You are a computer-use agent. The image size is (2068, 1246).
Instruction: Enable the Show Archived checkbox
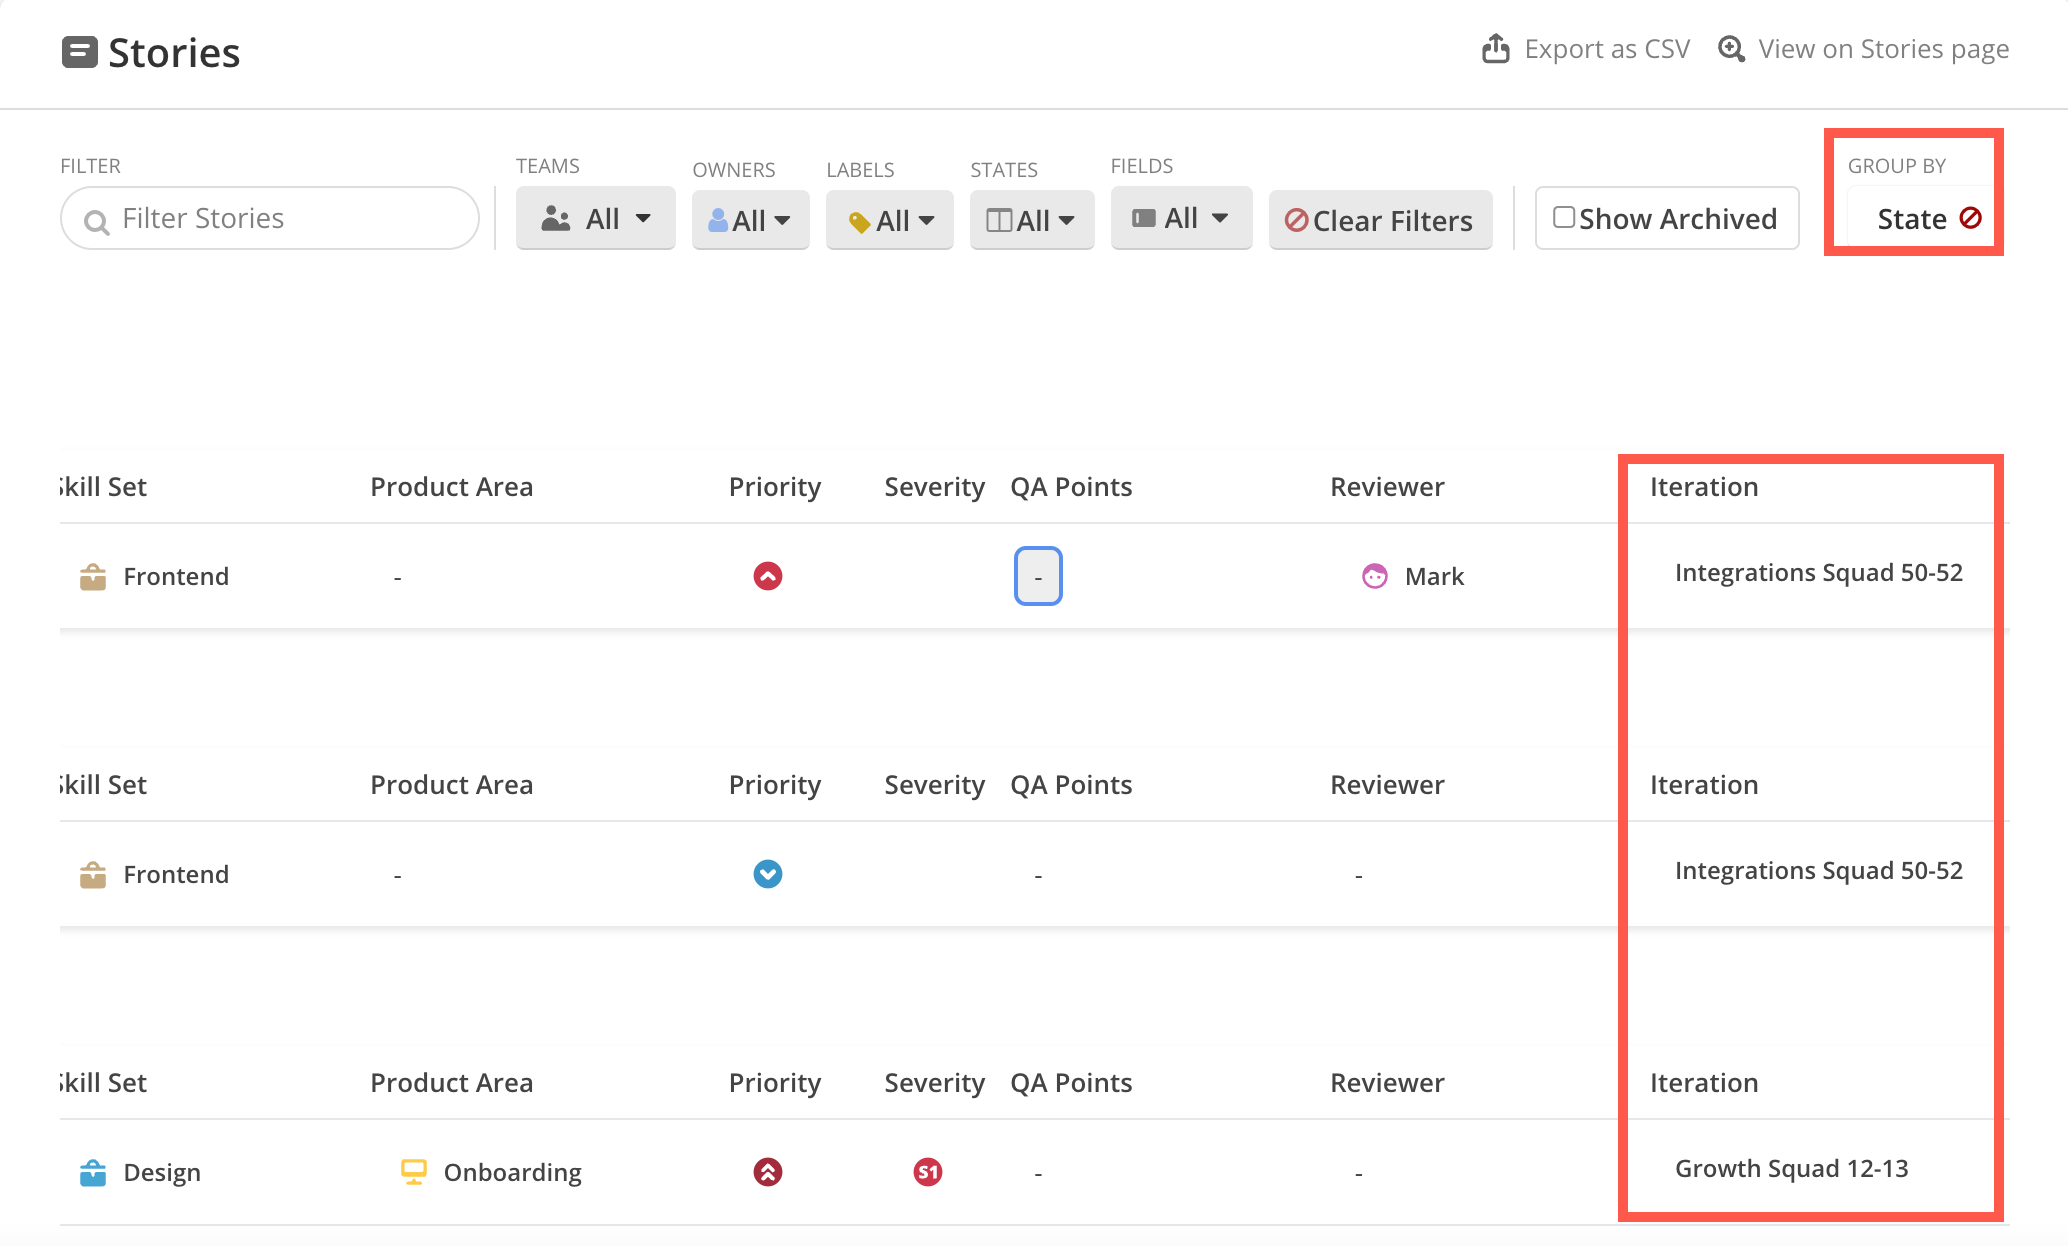pos(1564,216)
